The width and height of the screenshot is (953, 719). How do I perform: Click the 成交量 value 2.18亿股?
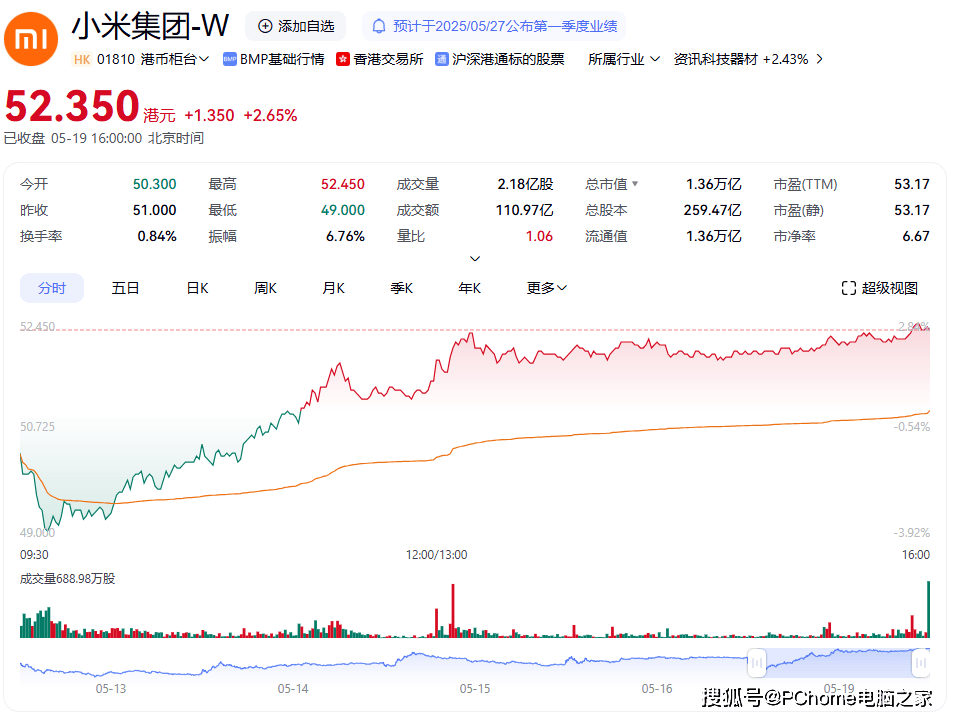525,184
